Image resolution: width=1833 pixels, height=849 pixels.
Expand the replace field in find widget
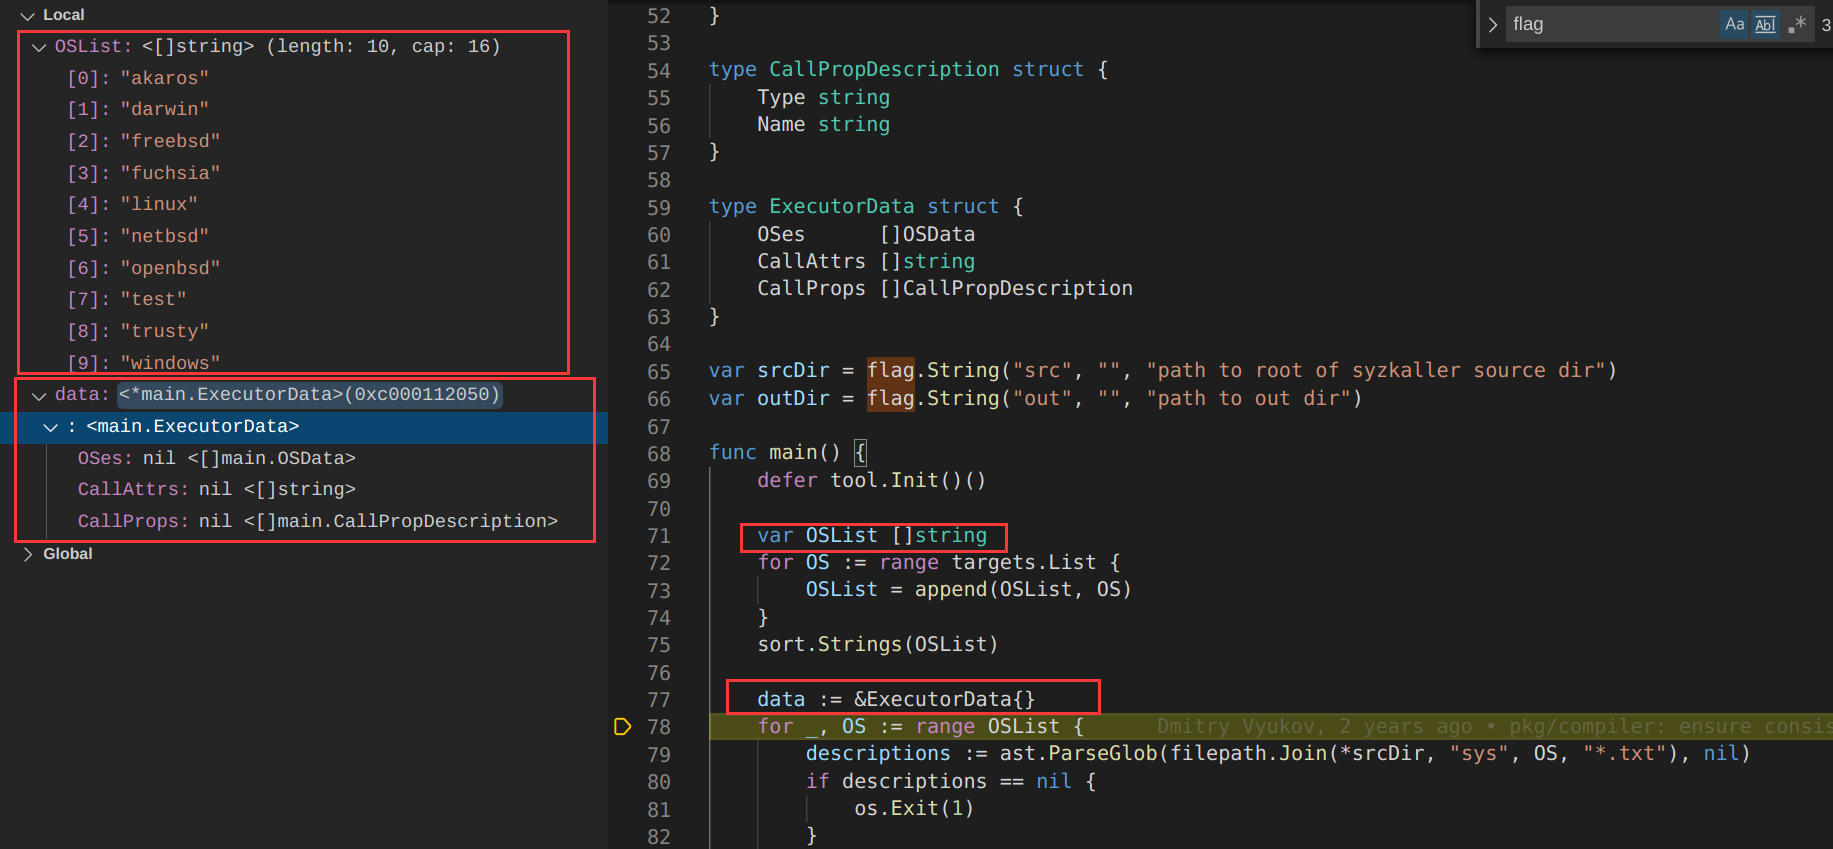pyautogui.click(x=1493, y=25)
